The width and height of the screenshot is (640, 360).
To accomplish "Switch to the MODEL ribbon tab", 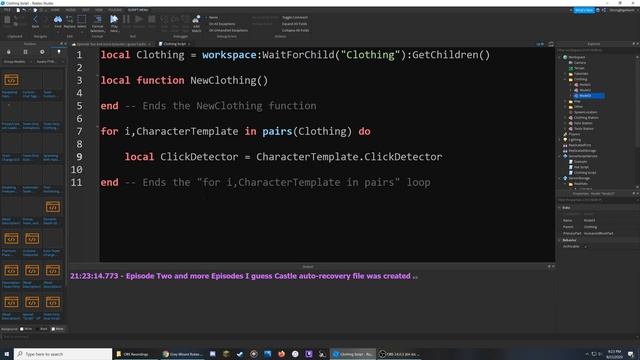I will tap(70, 10).
